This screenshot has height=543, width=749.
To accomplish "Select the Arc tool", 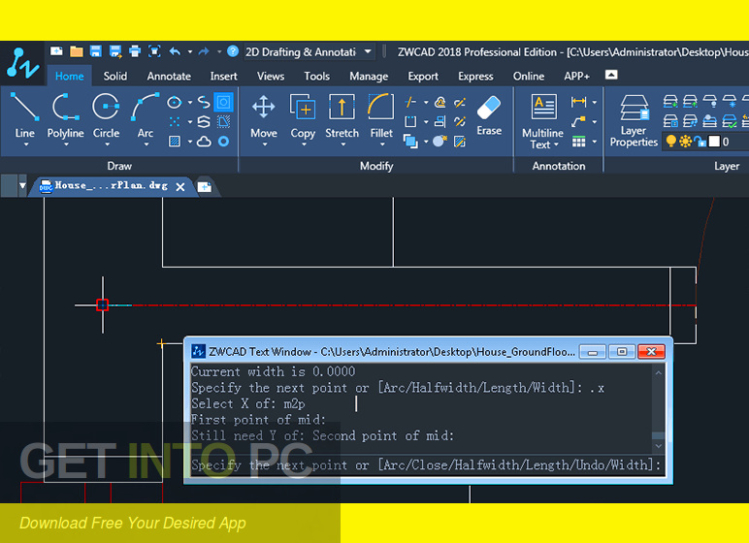I will (x=145, y=114).
